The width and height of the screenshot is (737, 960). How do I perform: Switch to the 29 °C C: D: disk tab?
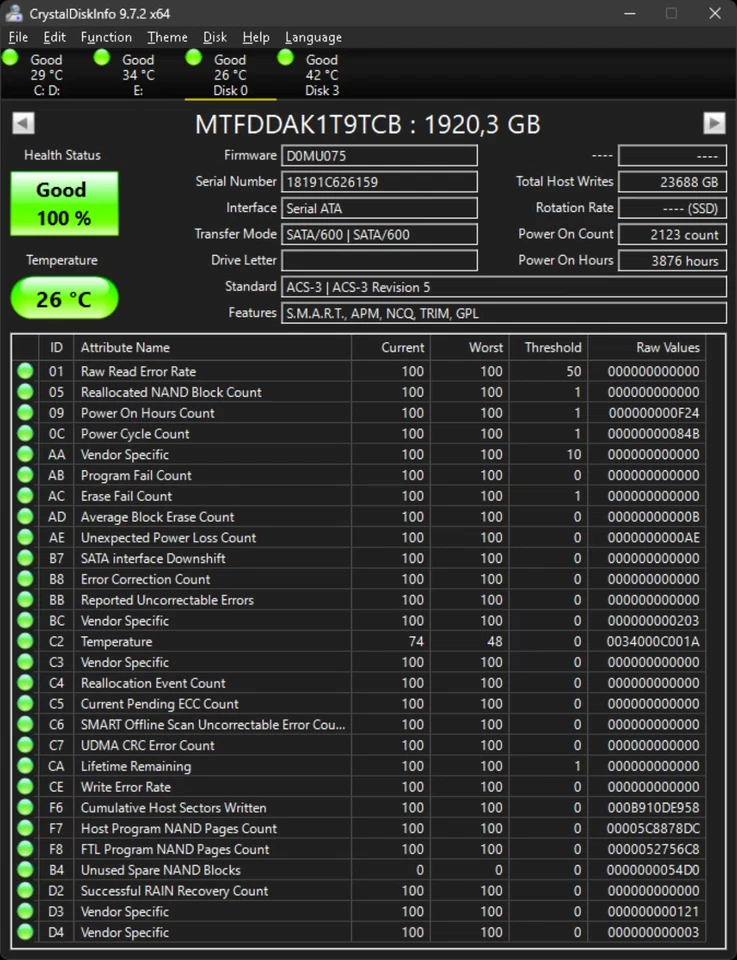coord(47,75)
